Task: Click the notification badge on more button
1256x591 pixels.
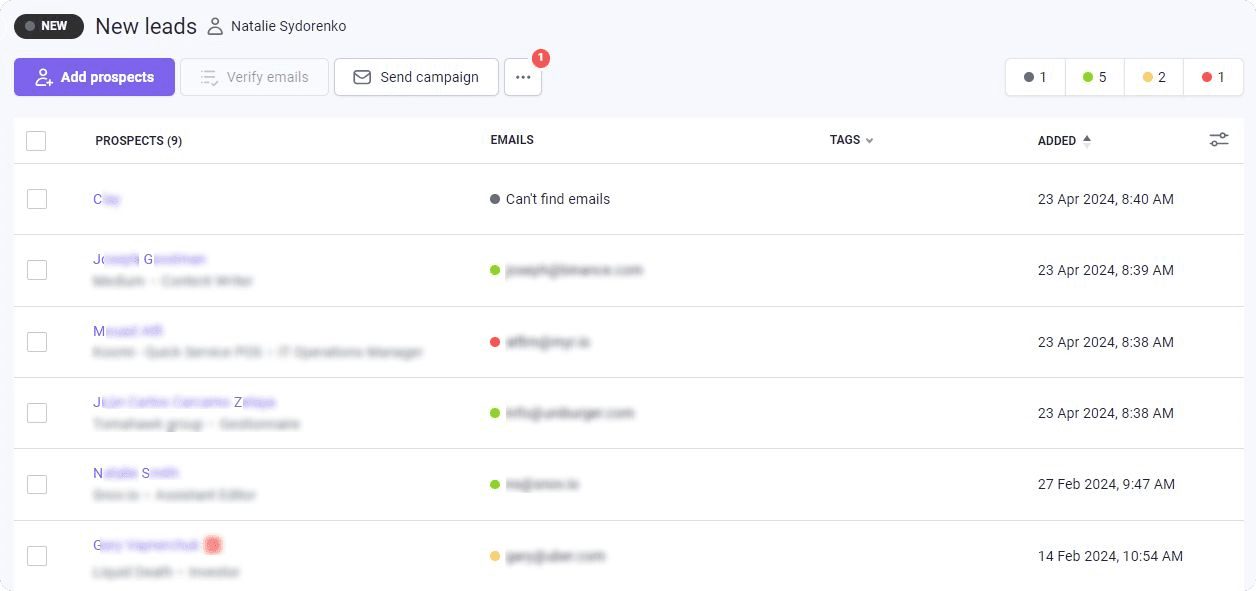Action: point(541,58)
